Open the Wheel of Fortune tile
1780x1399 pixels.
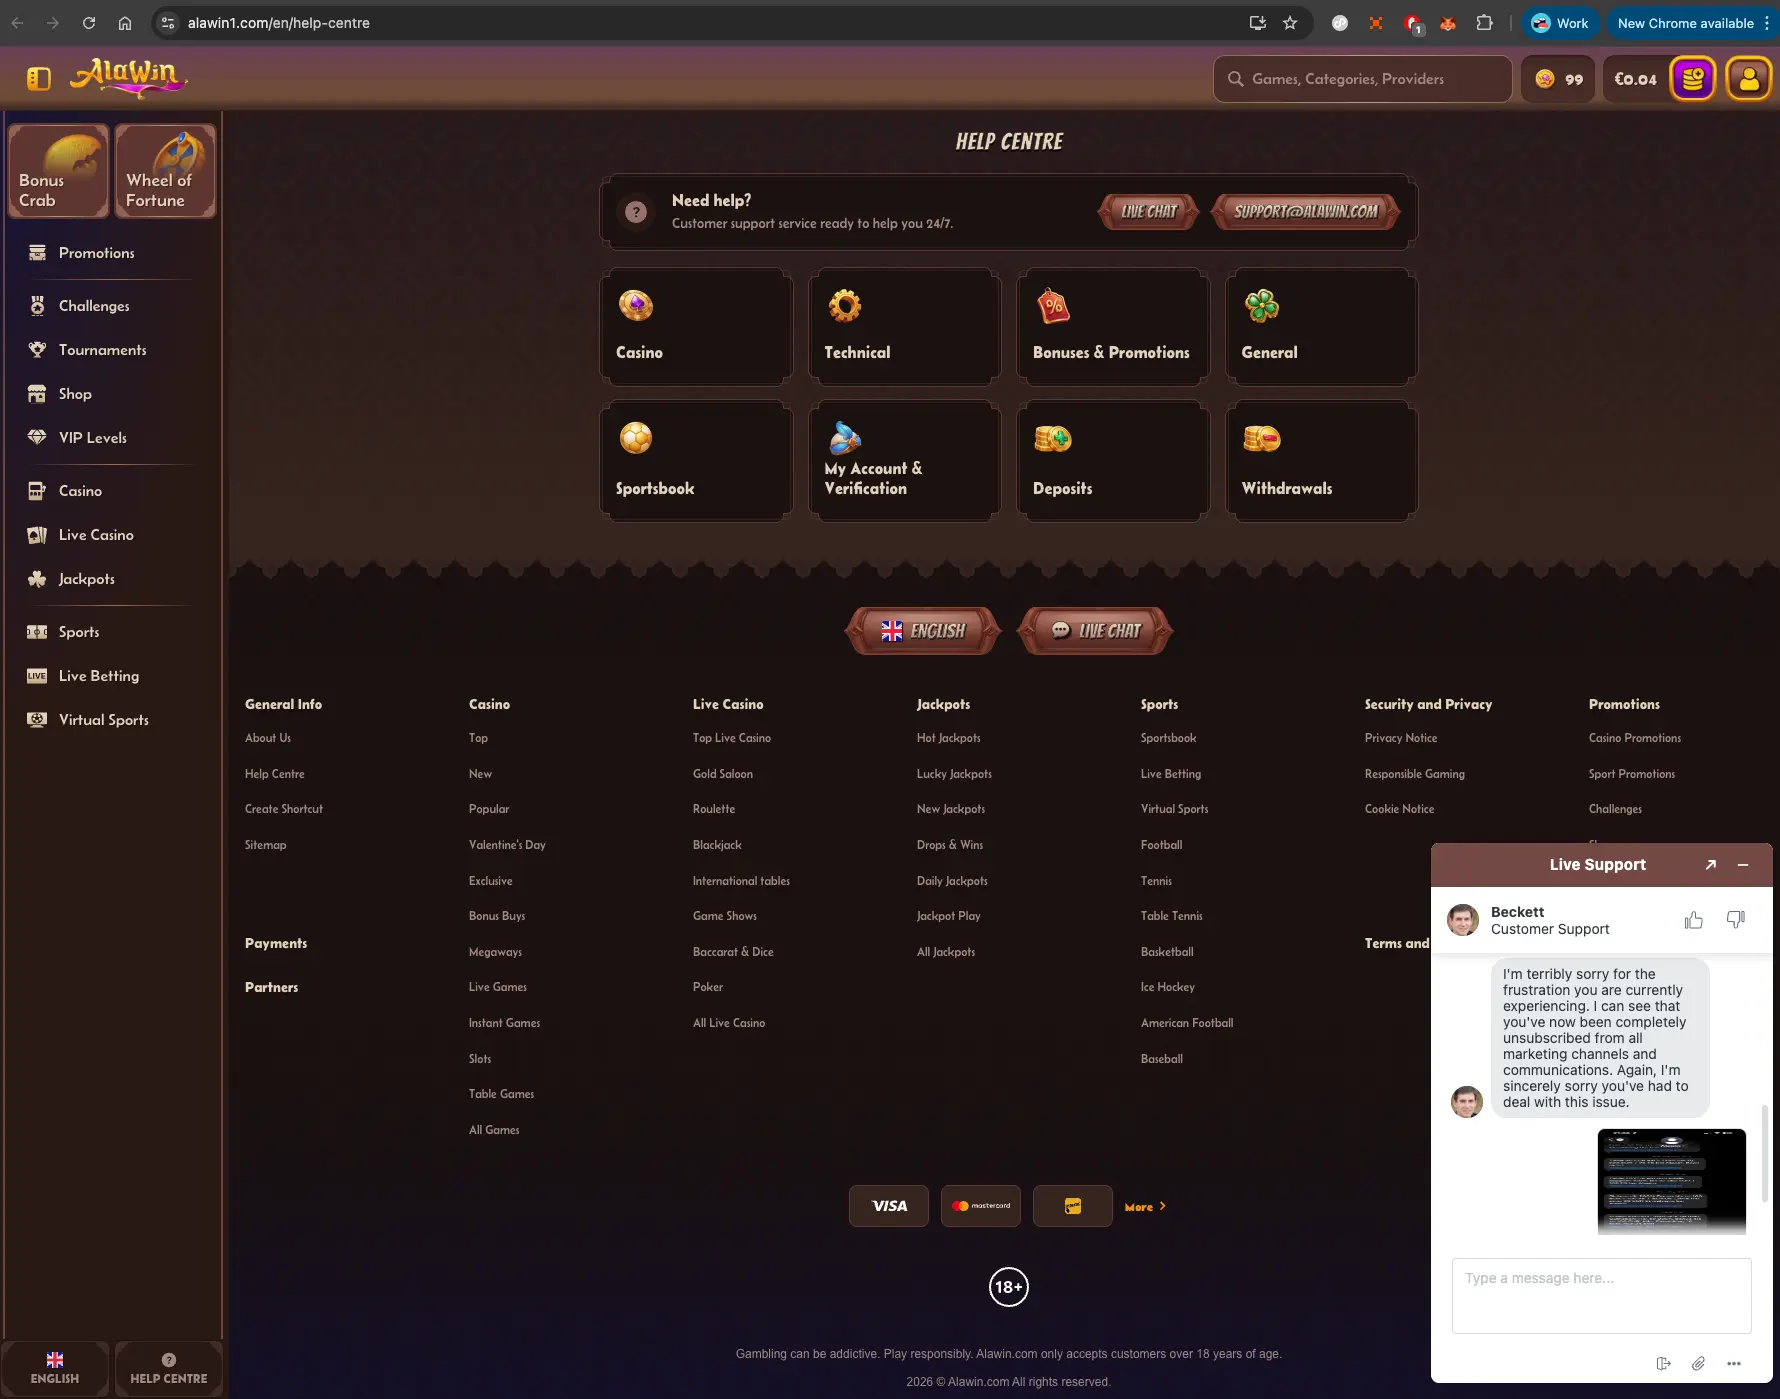165,170
